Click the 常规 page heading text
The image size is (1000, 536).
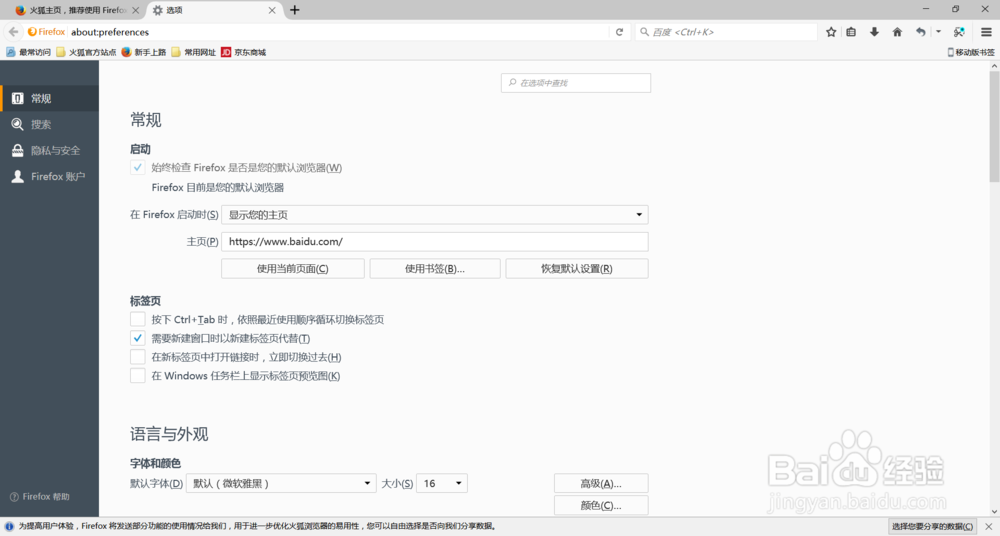pyautogui.click(x=146, y=120)
